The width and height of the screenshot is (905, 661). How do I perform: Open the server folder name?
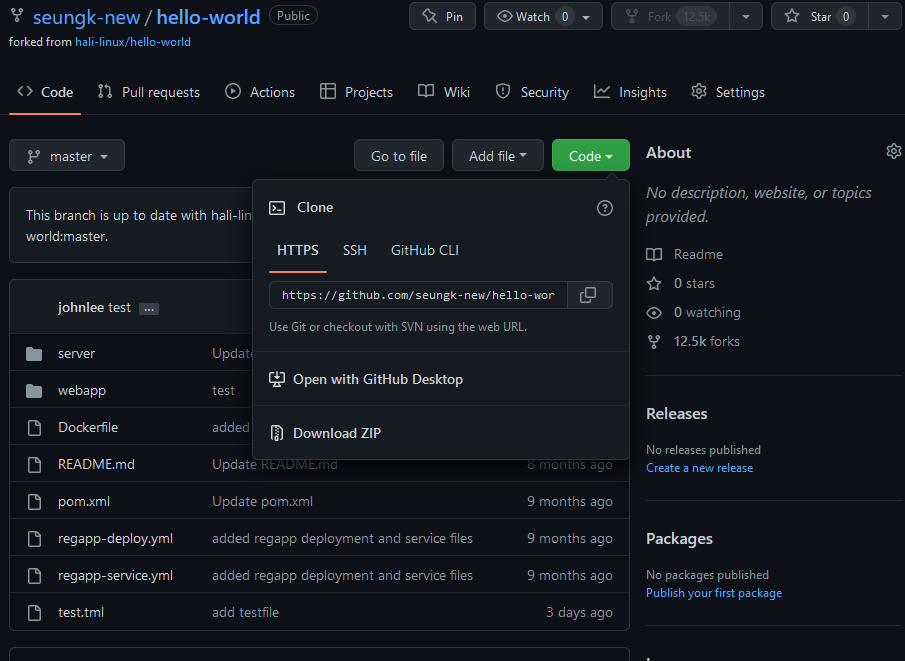[x=76, y=354]
